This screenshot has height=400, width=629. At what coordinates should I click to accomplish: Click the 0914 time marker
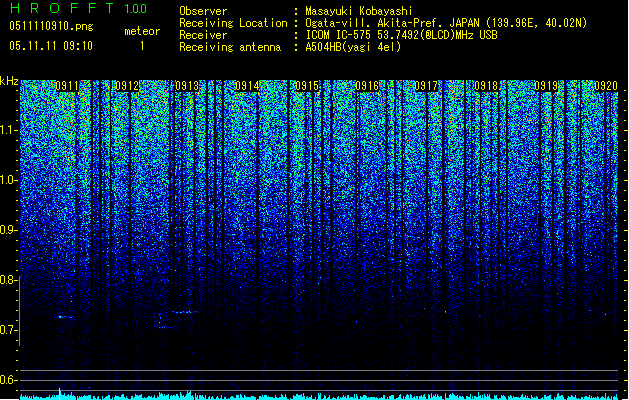[247, 86]
